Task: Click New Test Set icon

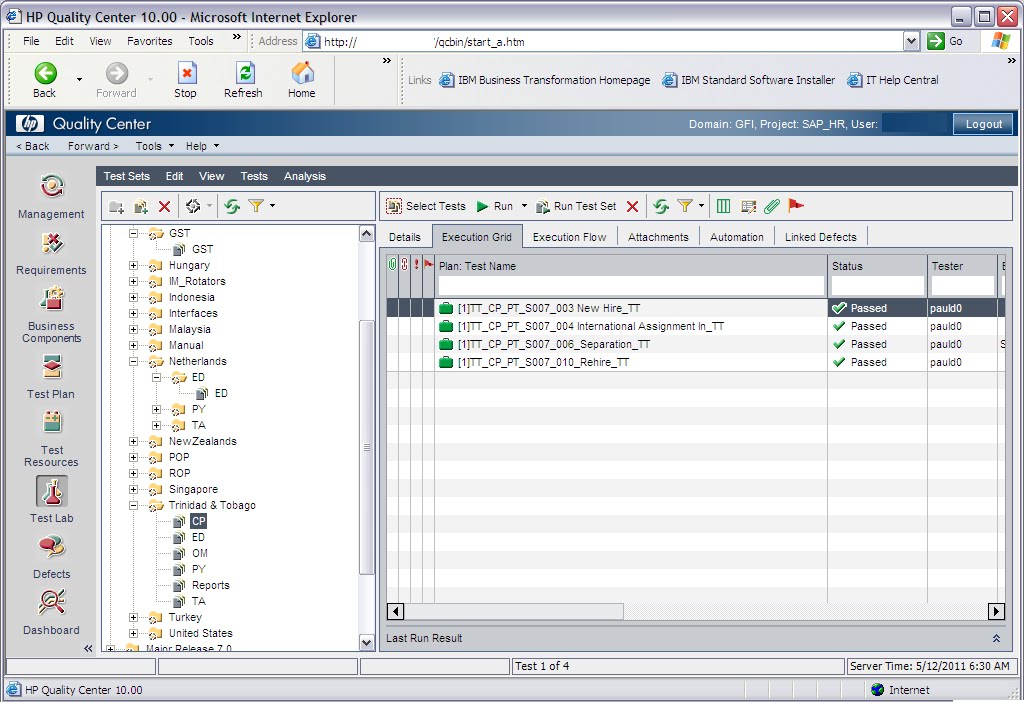Action: [x=140, y=206]
